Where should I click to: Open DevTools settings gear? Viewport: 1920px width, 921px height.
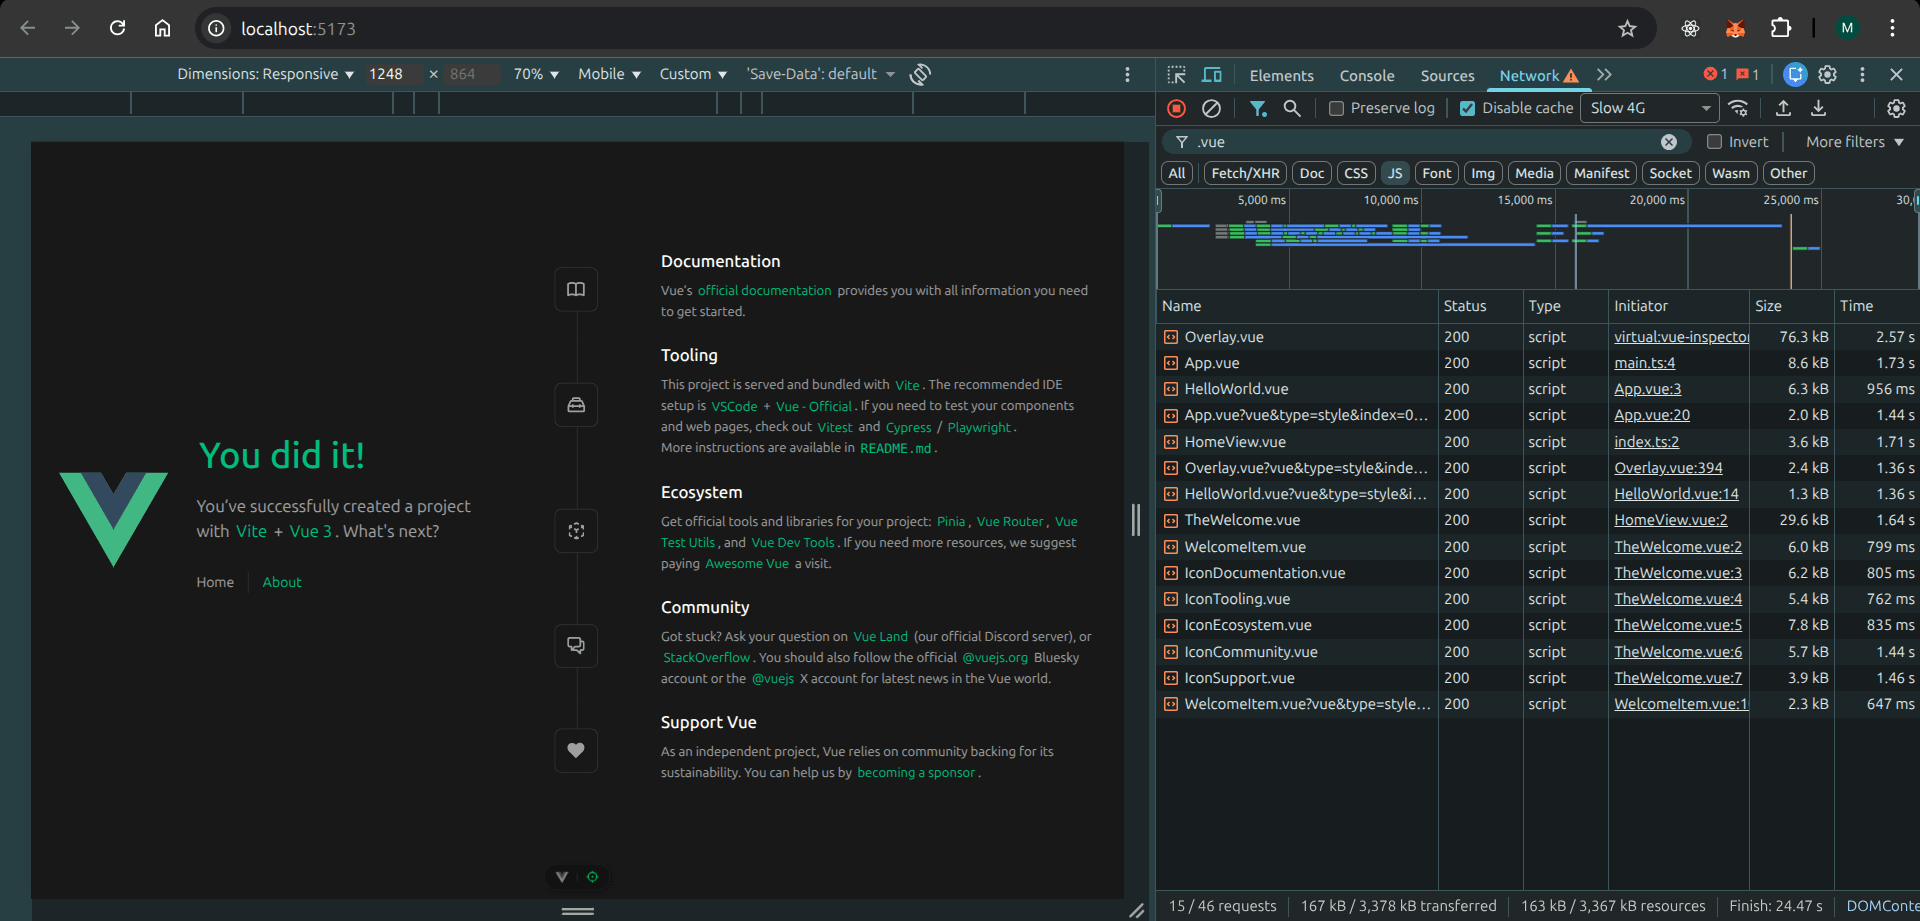(1827, 75)
